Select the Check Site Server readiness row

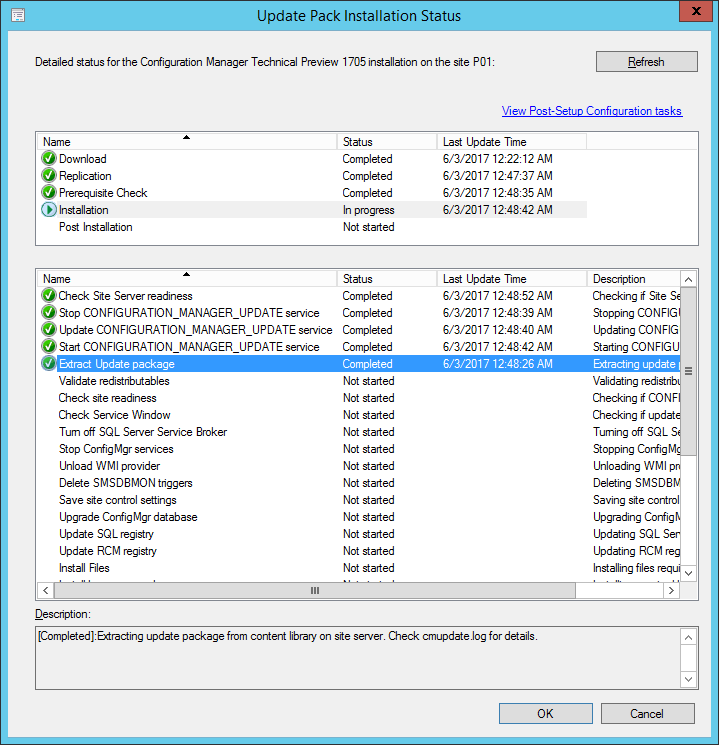coord(359,296)
